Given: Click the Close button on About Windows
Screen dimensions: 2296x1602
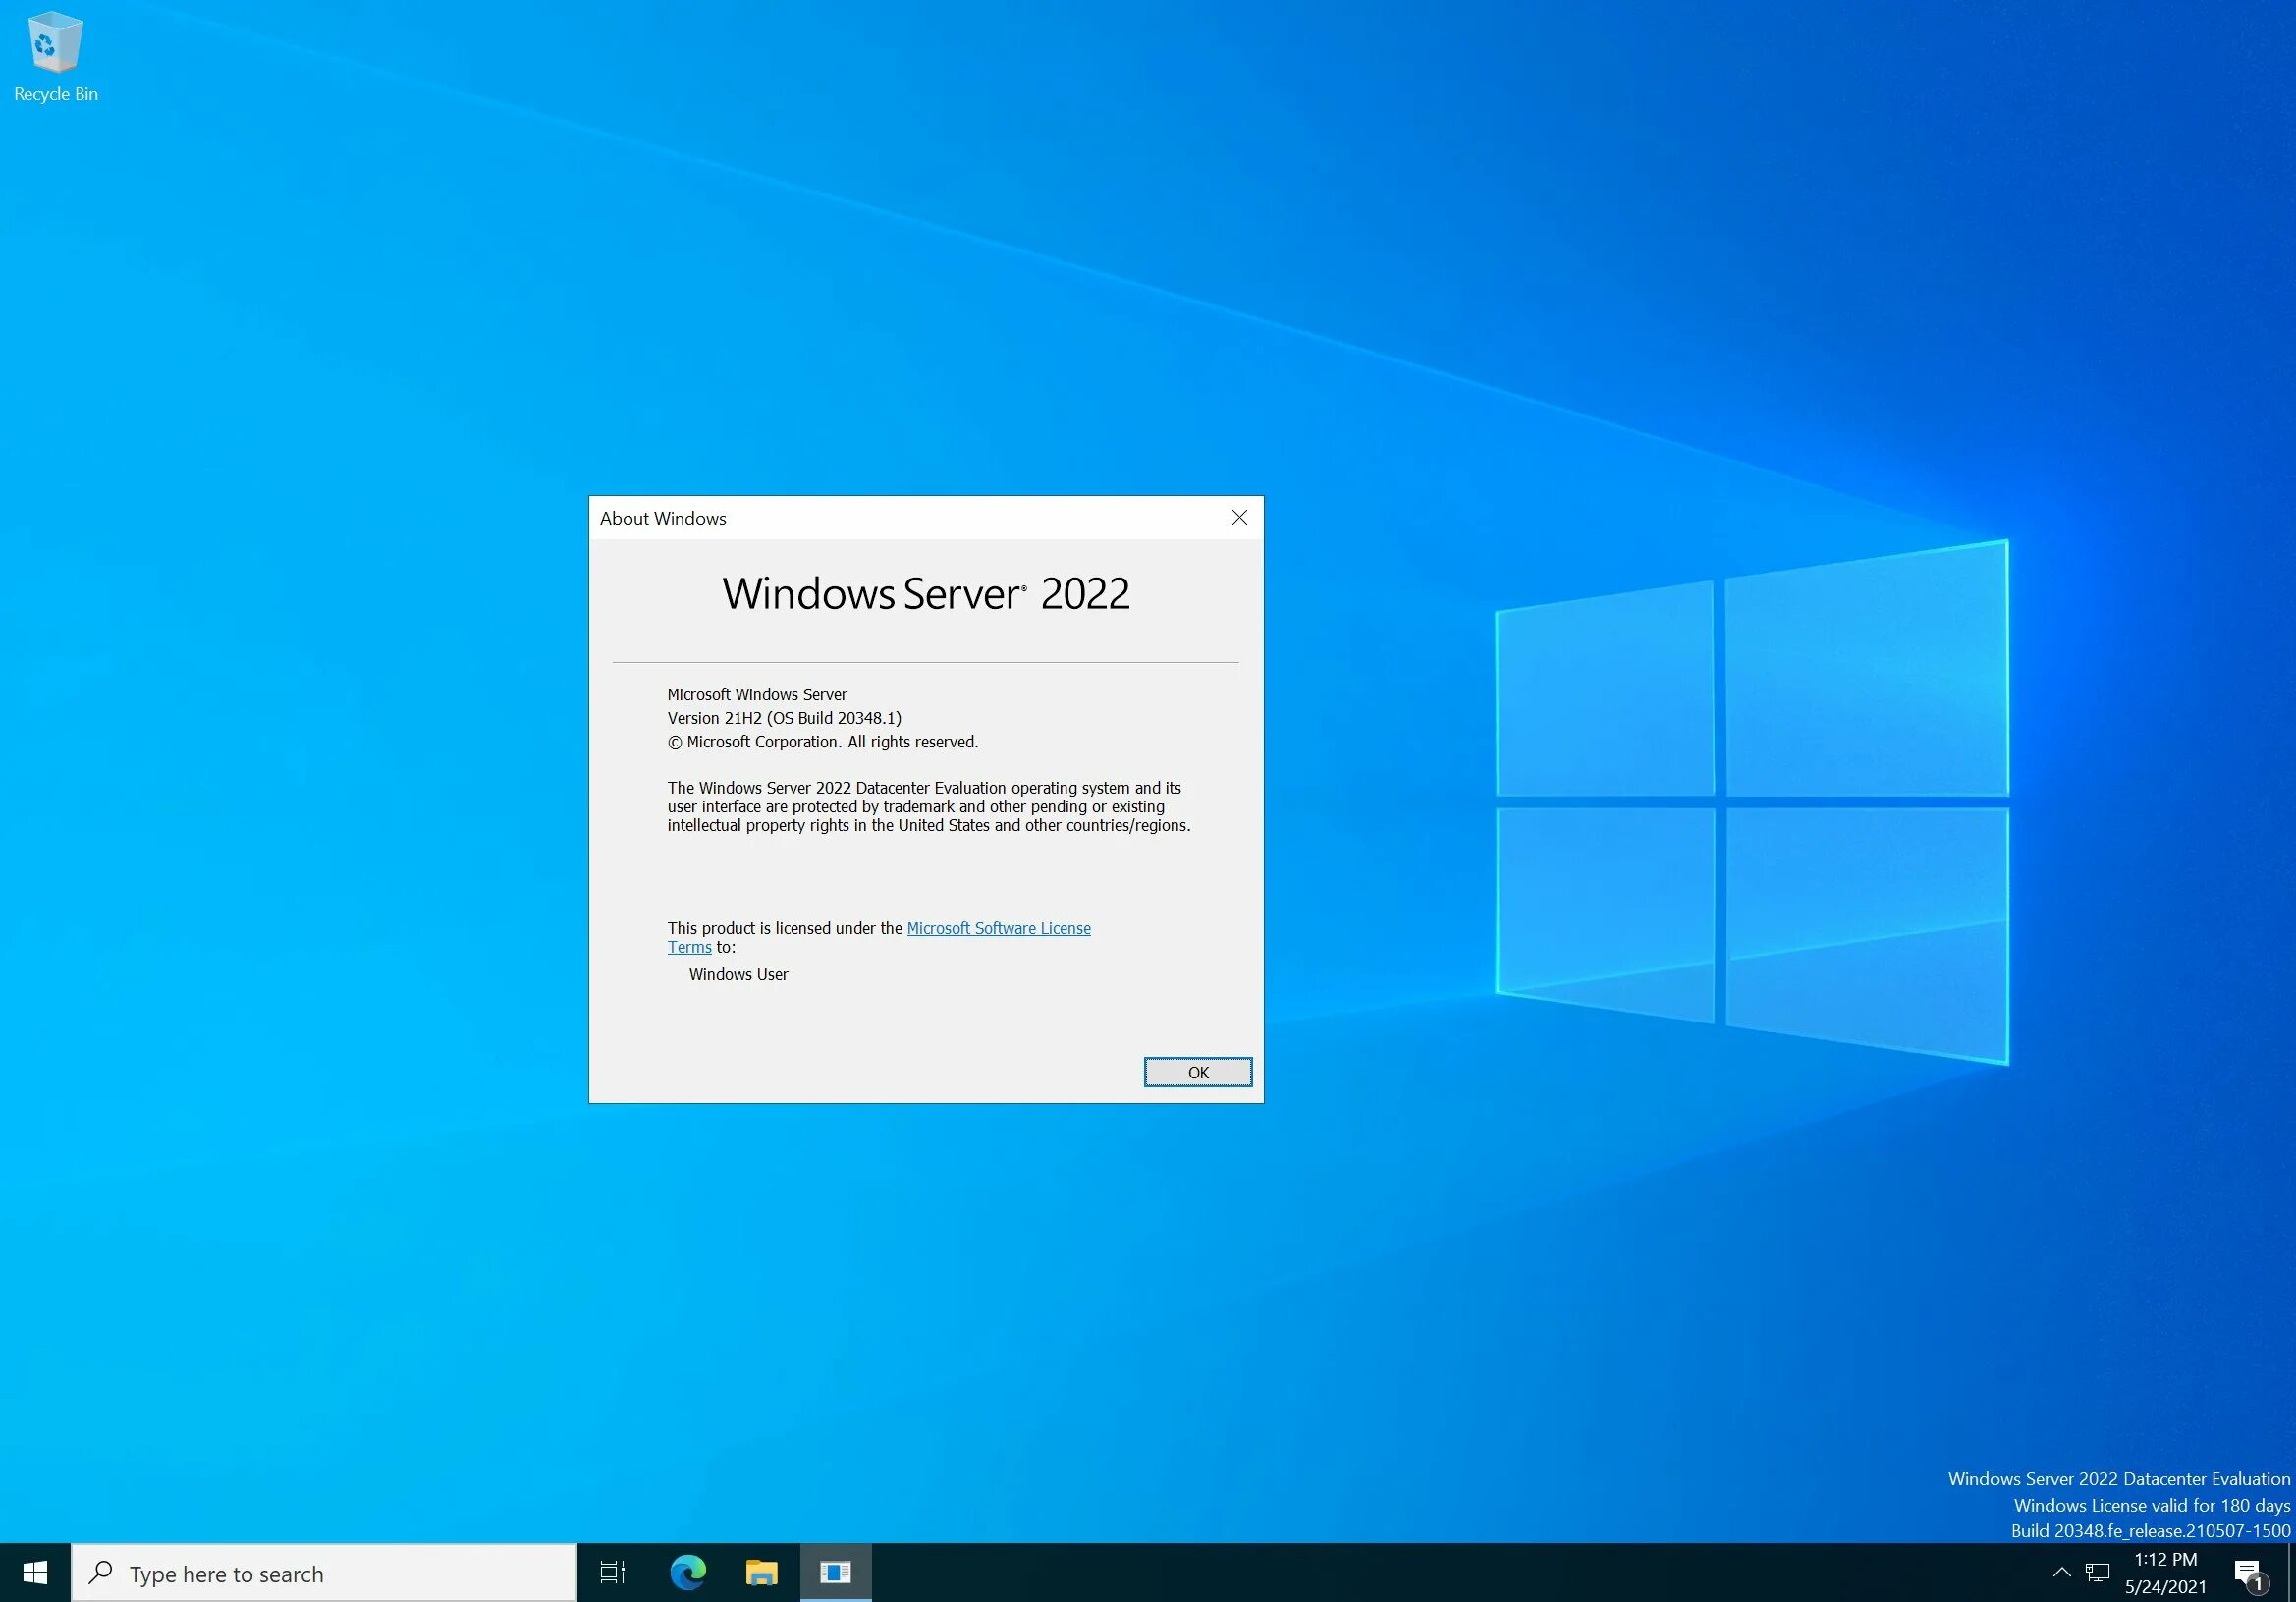Looking at the screenshot, I should [1238, 519].
